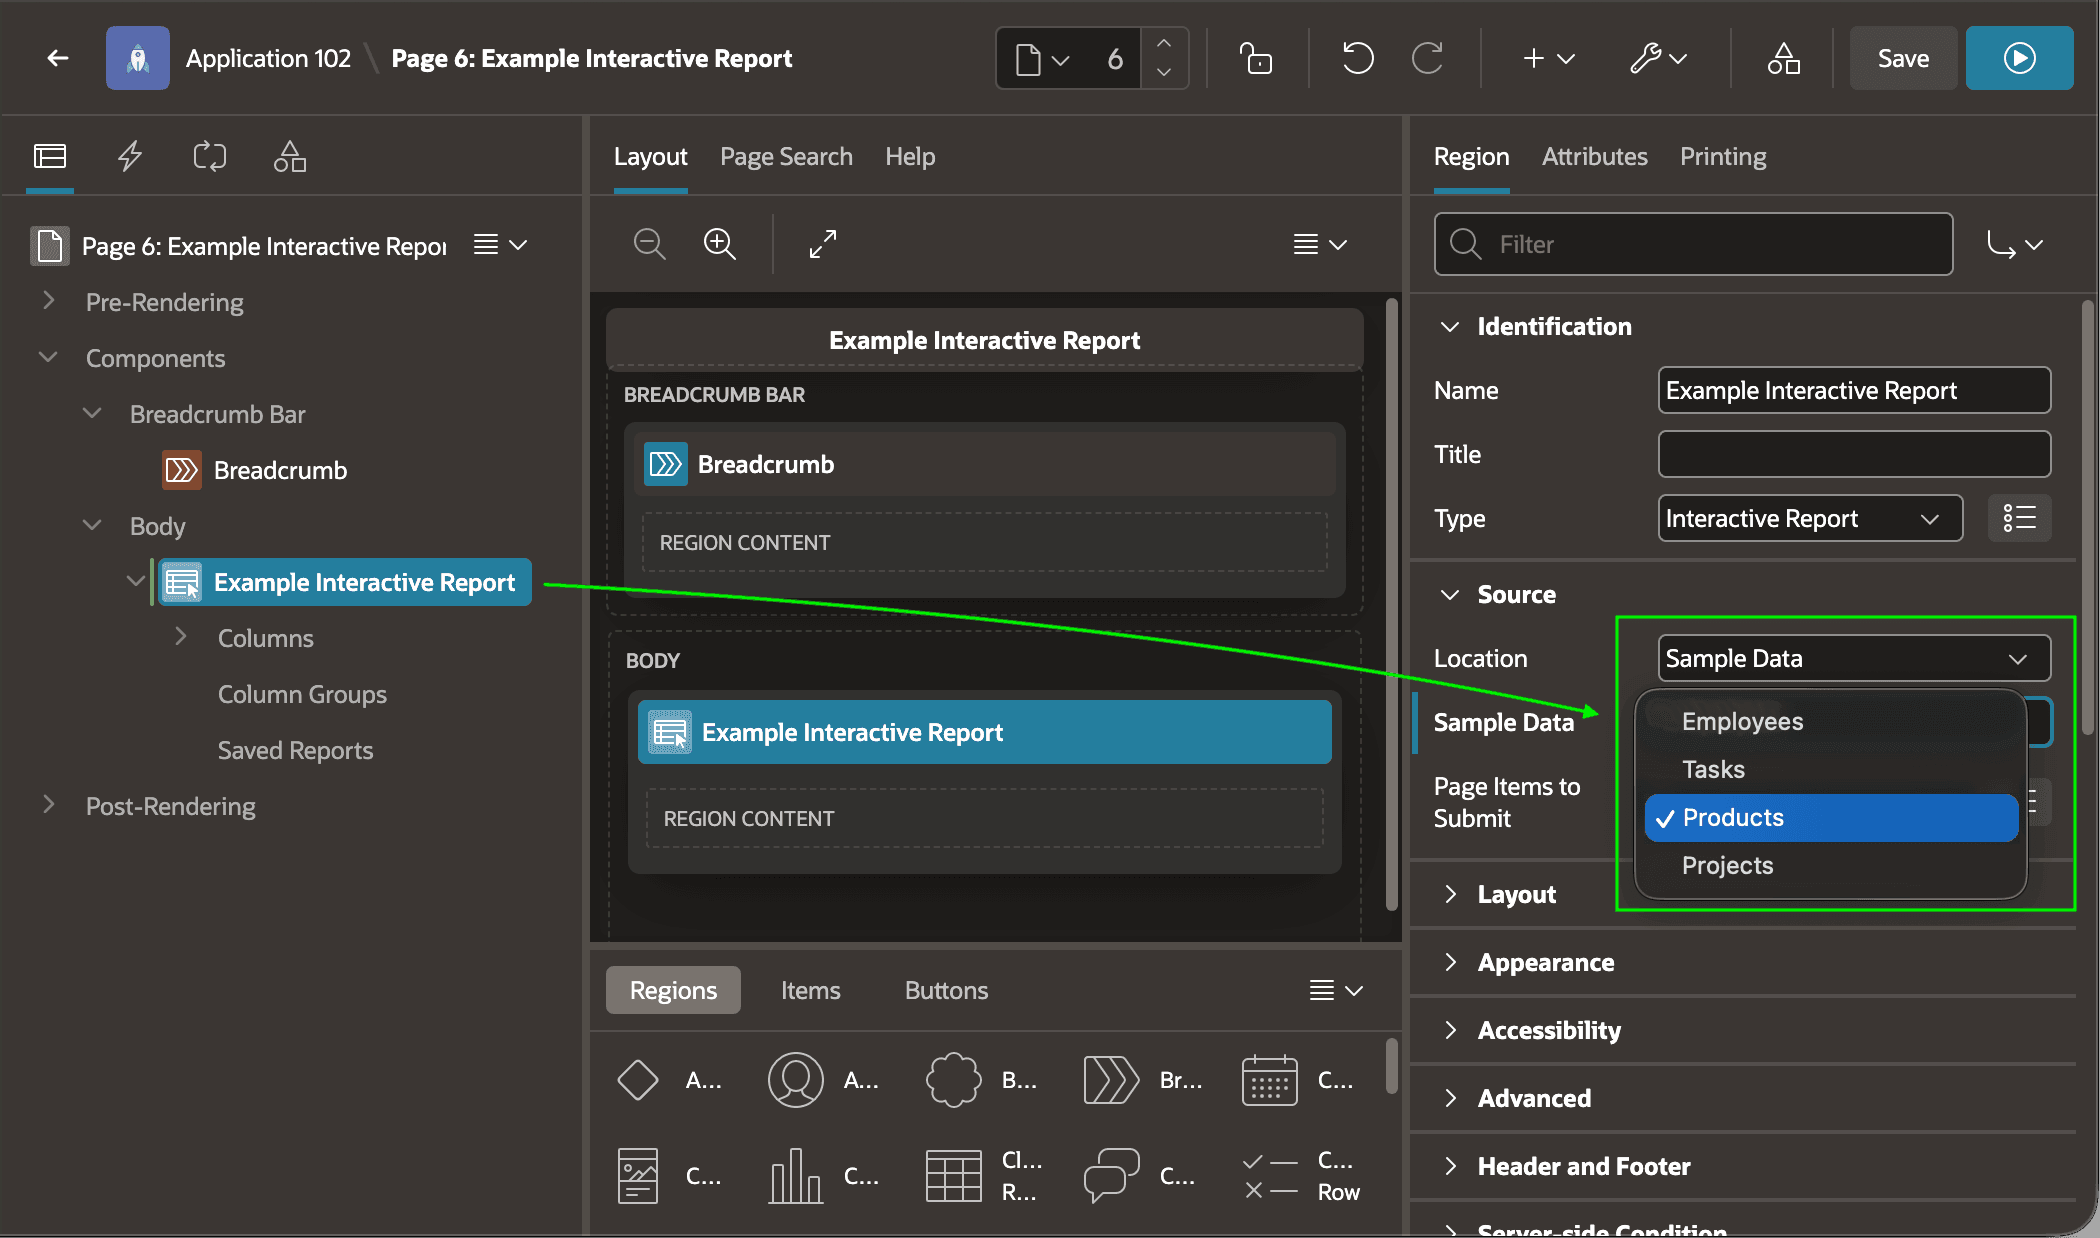Switch to the Regions gallery tab
Image resolution: width=2100 pixels, height=1238 pixels.
pyautogui.click(x=673, y=990)
